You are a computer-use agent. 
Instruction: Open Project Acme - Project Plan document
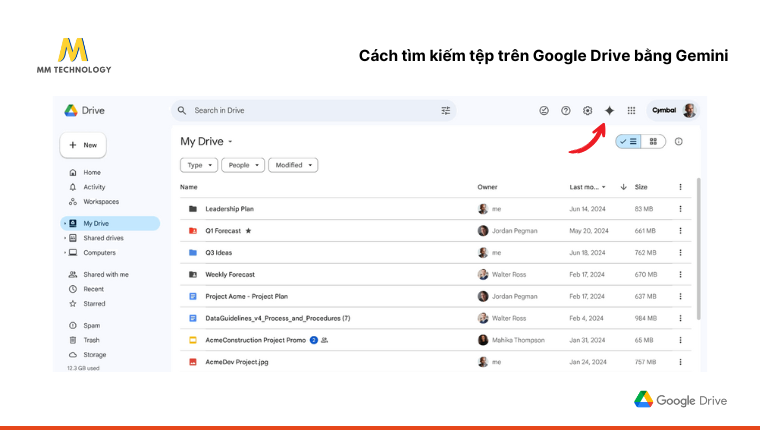pyautogui.click(x=246, y=296)
